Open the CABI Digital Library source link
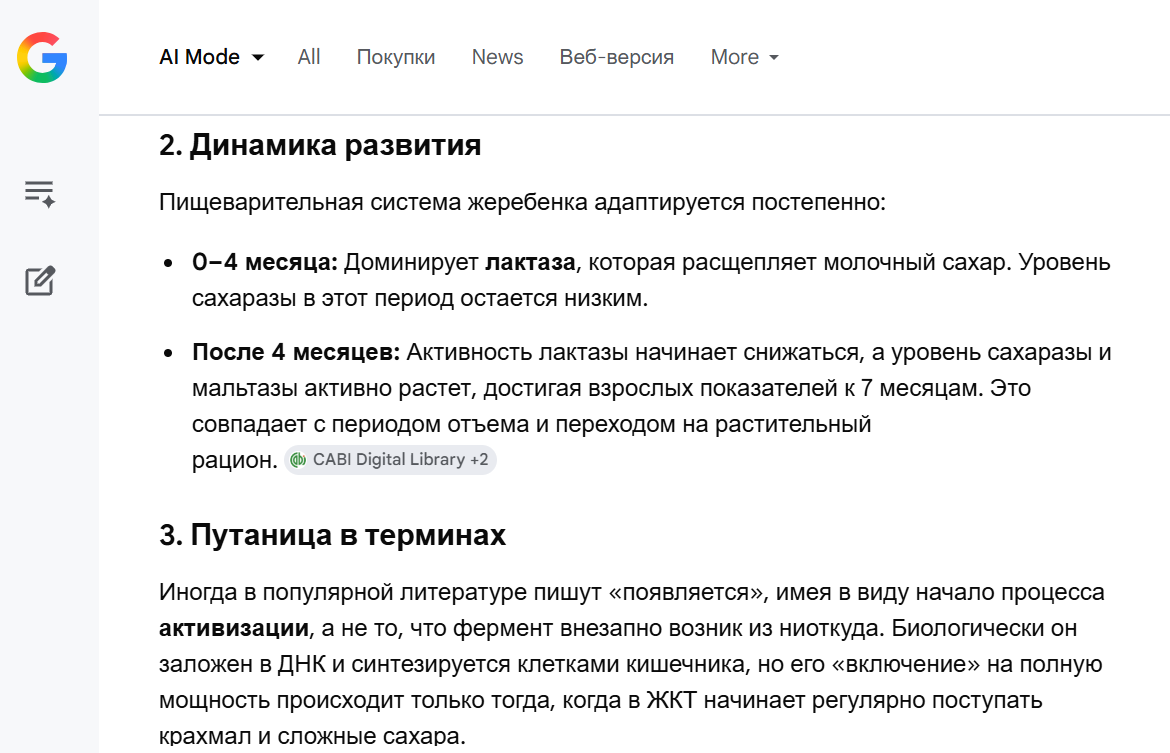 (388, 460)
